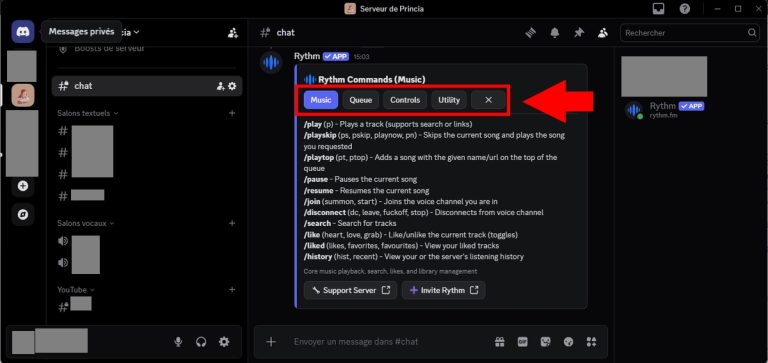The image size is (768, 363).
Task: Click the 15:03 message timestamp
Action: point(361,57)
